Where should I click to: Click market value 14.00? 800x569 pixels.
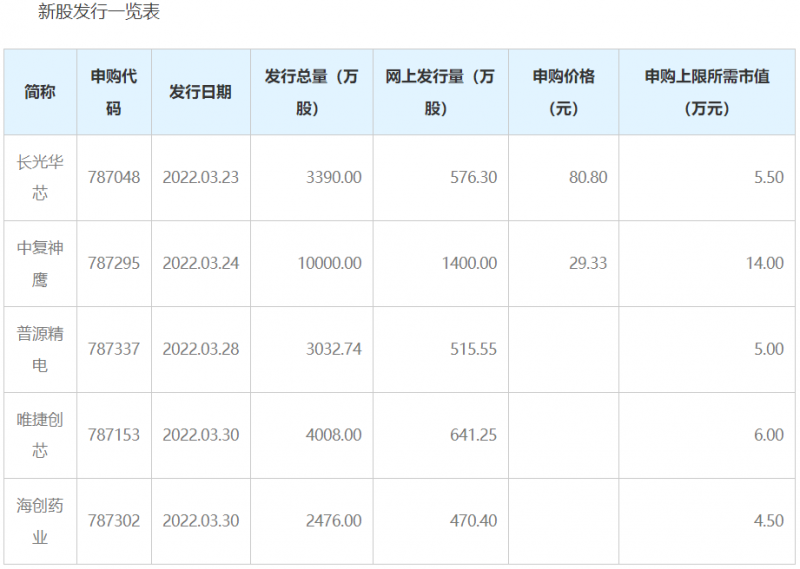click(x=765, y=263)
